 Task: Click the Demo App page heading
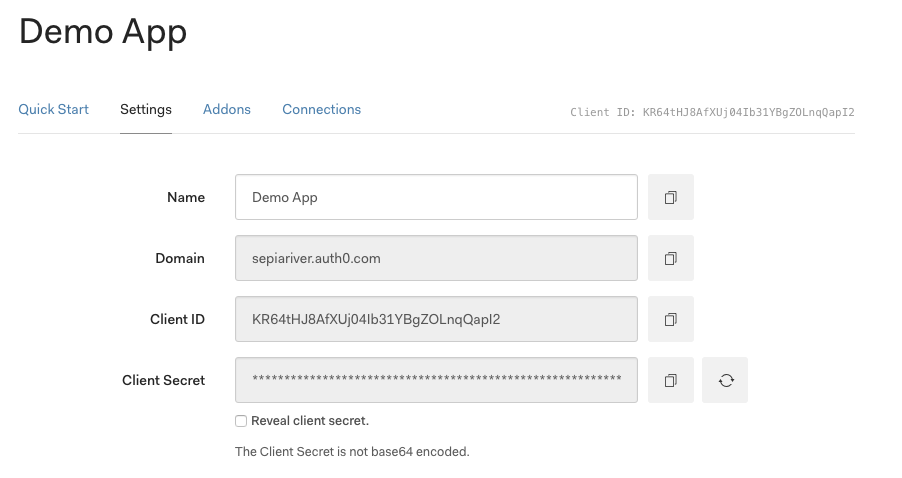pyautogui.click(x=103, y=32)
